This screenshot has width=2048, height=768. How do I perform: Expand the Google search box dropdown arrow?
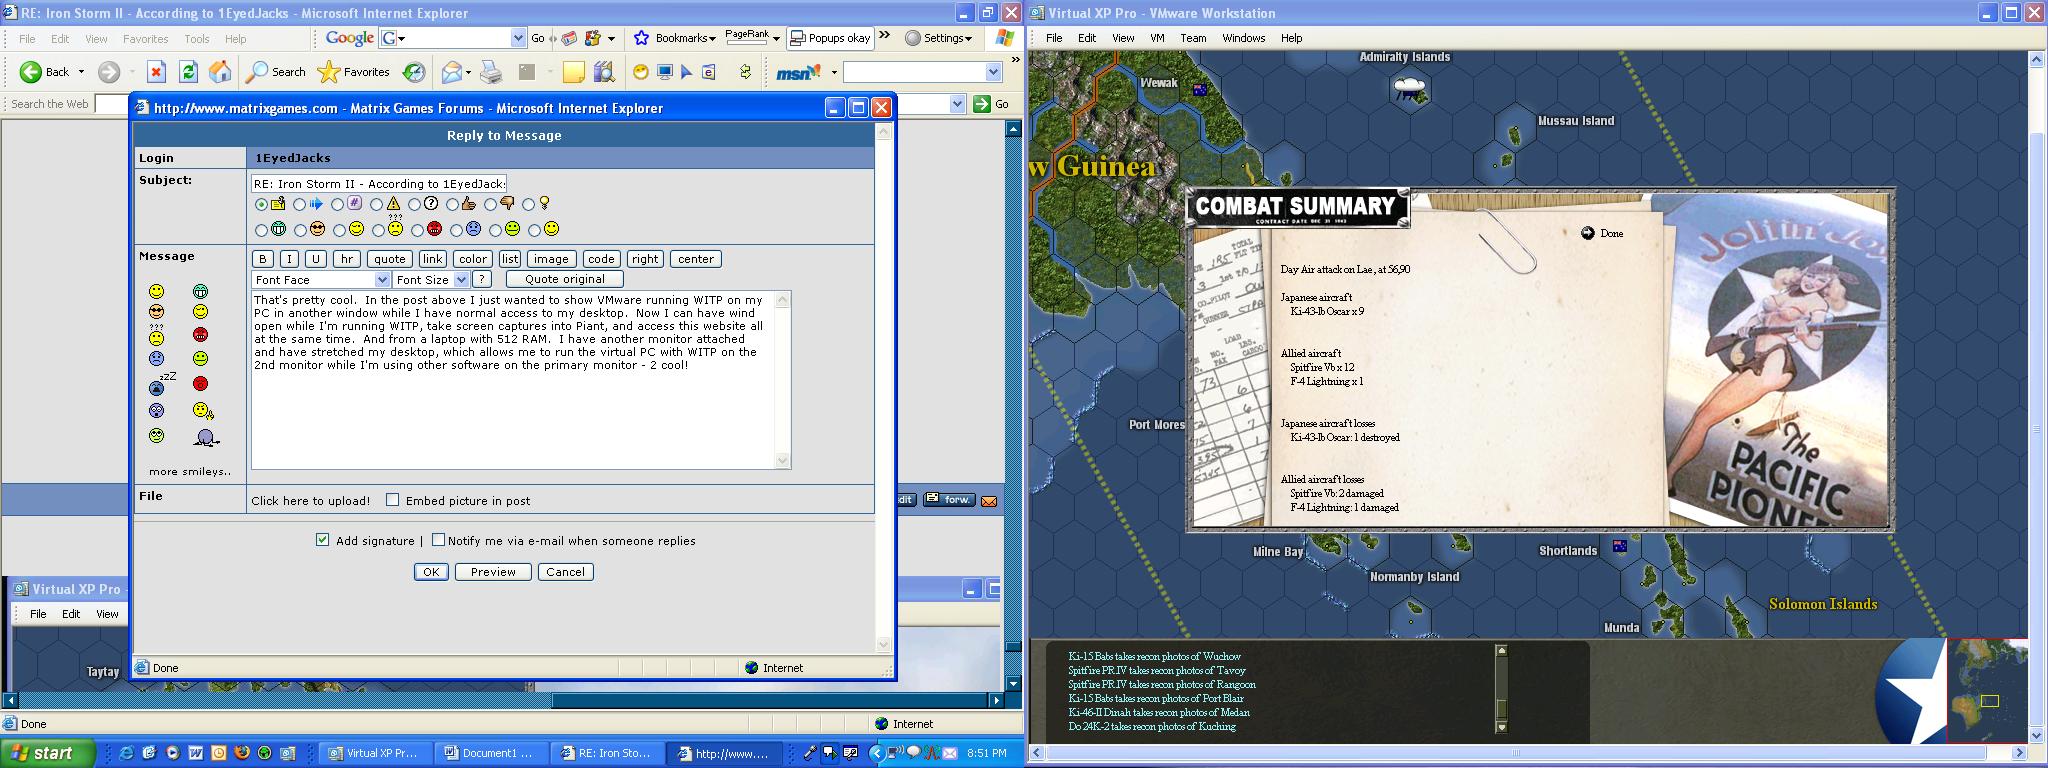click(518, 38)
